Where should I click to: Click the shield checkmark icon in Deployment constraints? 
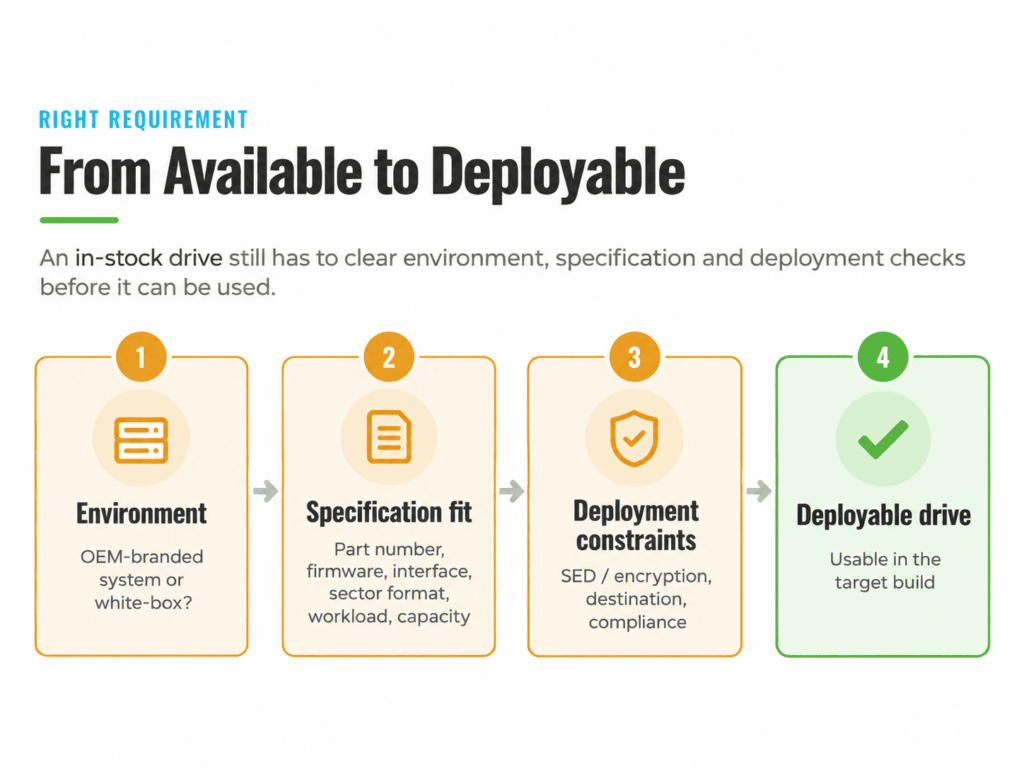[x=634, y=438]
